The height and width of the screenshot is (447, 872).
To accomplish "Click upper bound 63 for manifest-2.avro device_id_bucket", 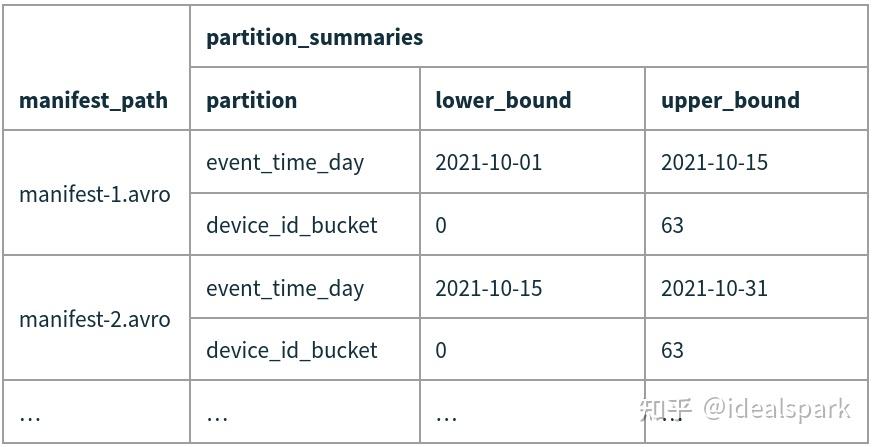I will (x=672, y=350).
